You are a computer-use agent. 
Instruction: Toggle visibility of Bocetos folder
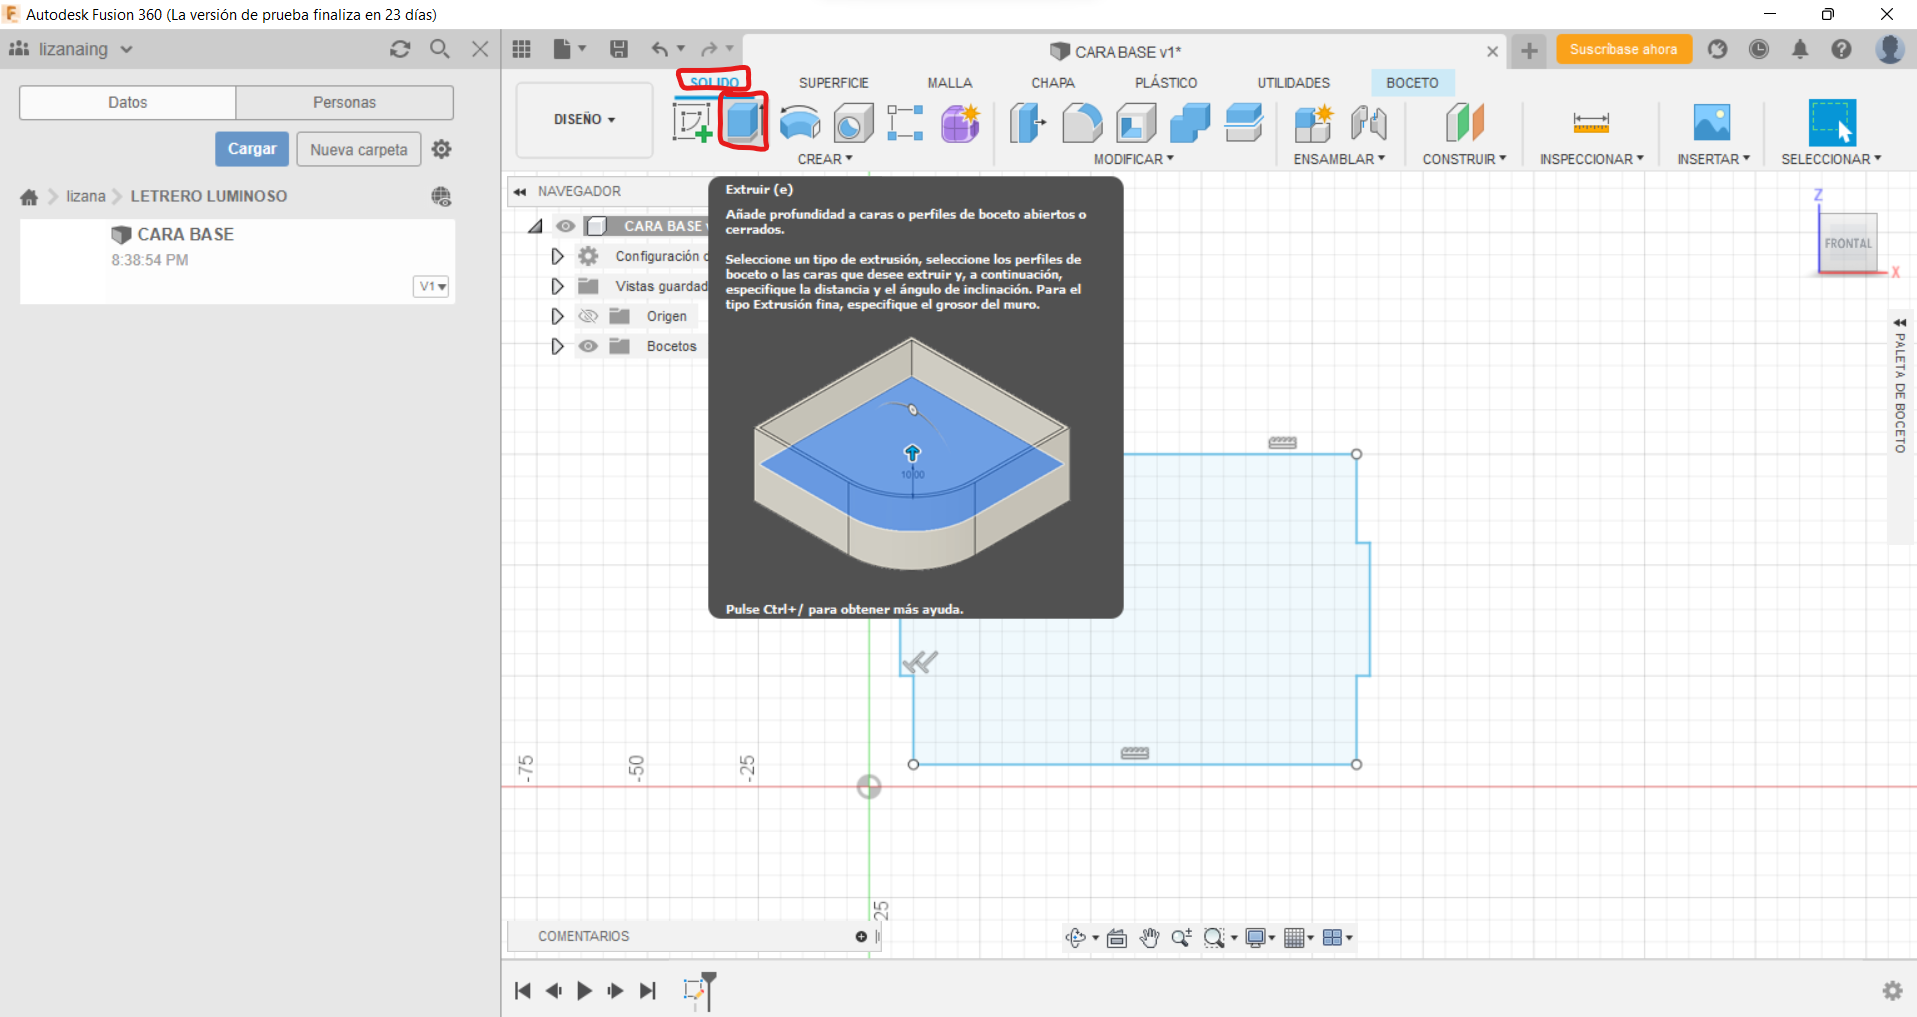(588, 346)
